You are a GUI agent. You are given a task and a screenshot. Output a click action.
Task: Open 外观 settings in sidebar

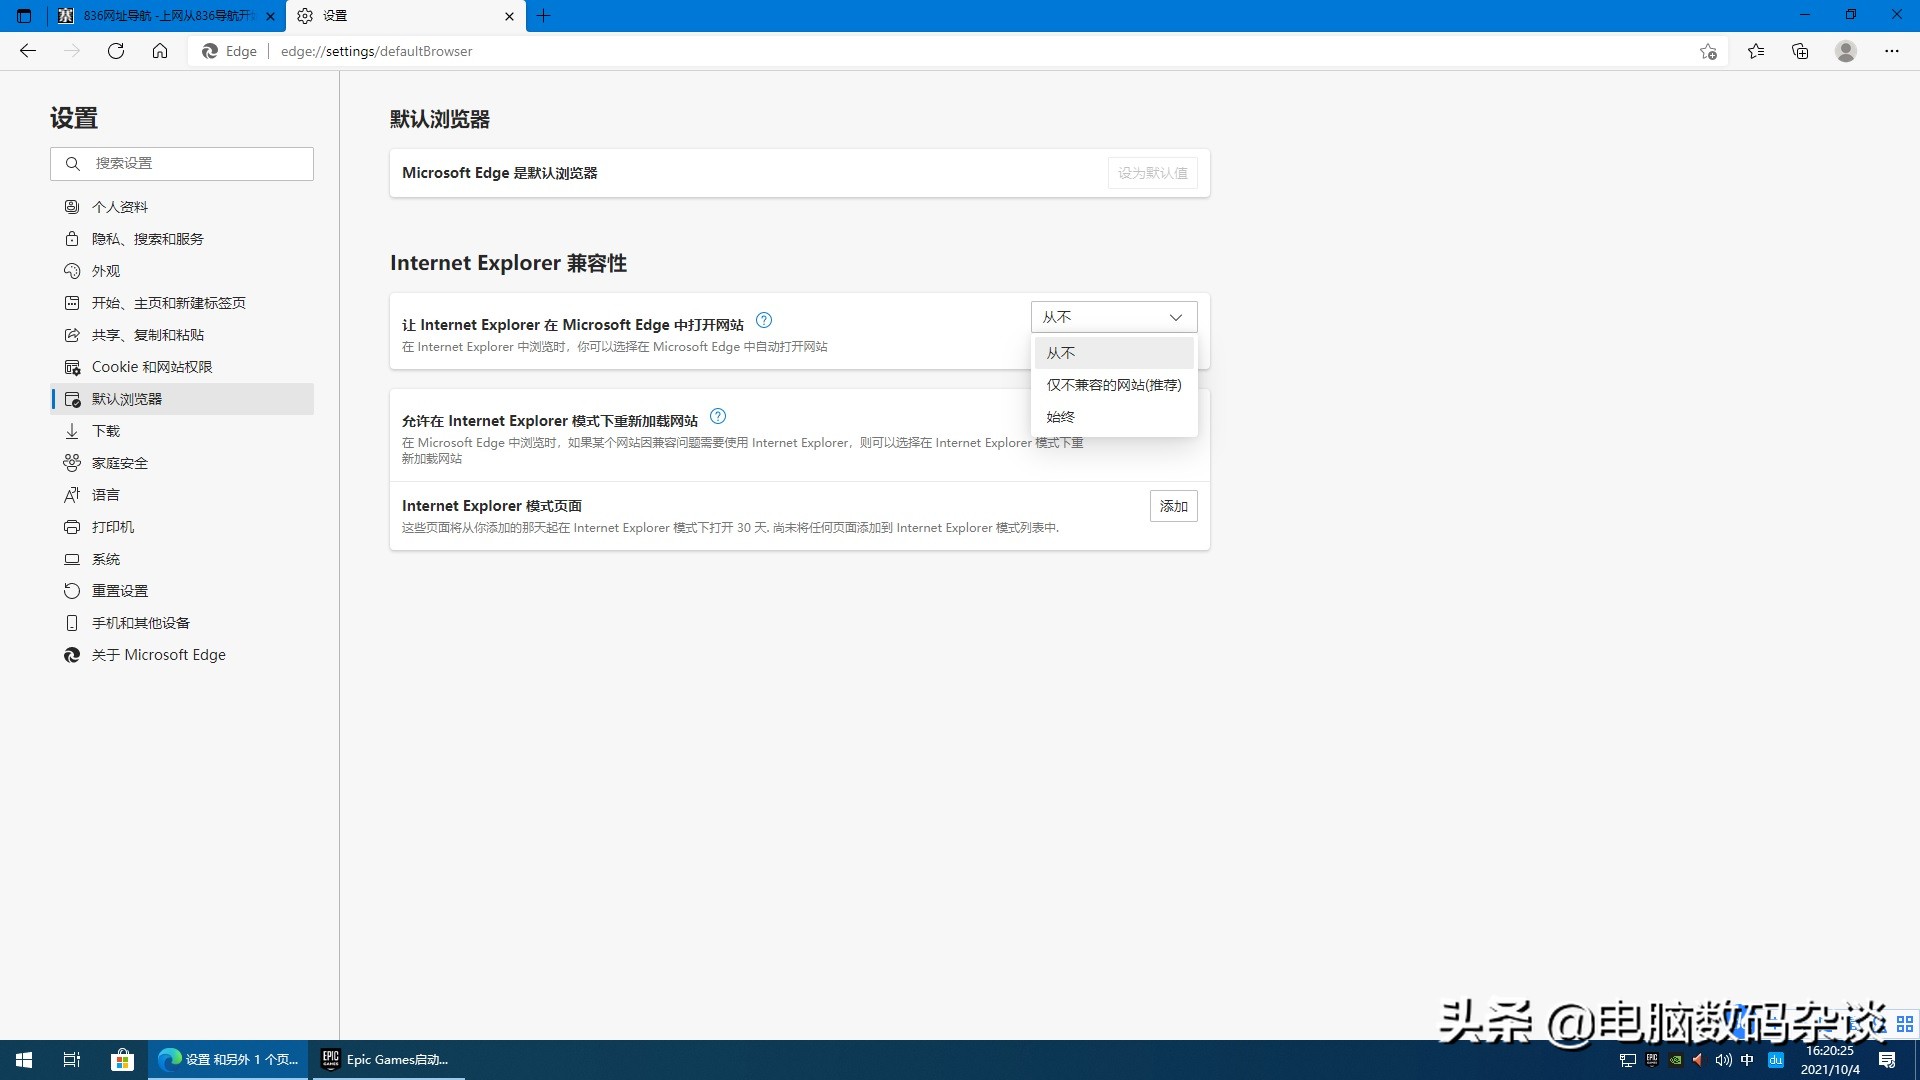(106, 271)
